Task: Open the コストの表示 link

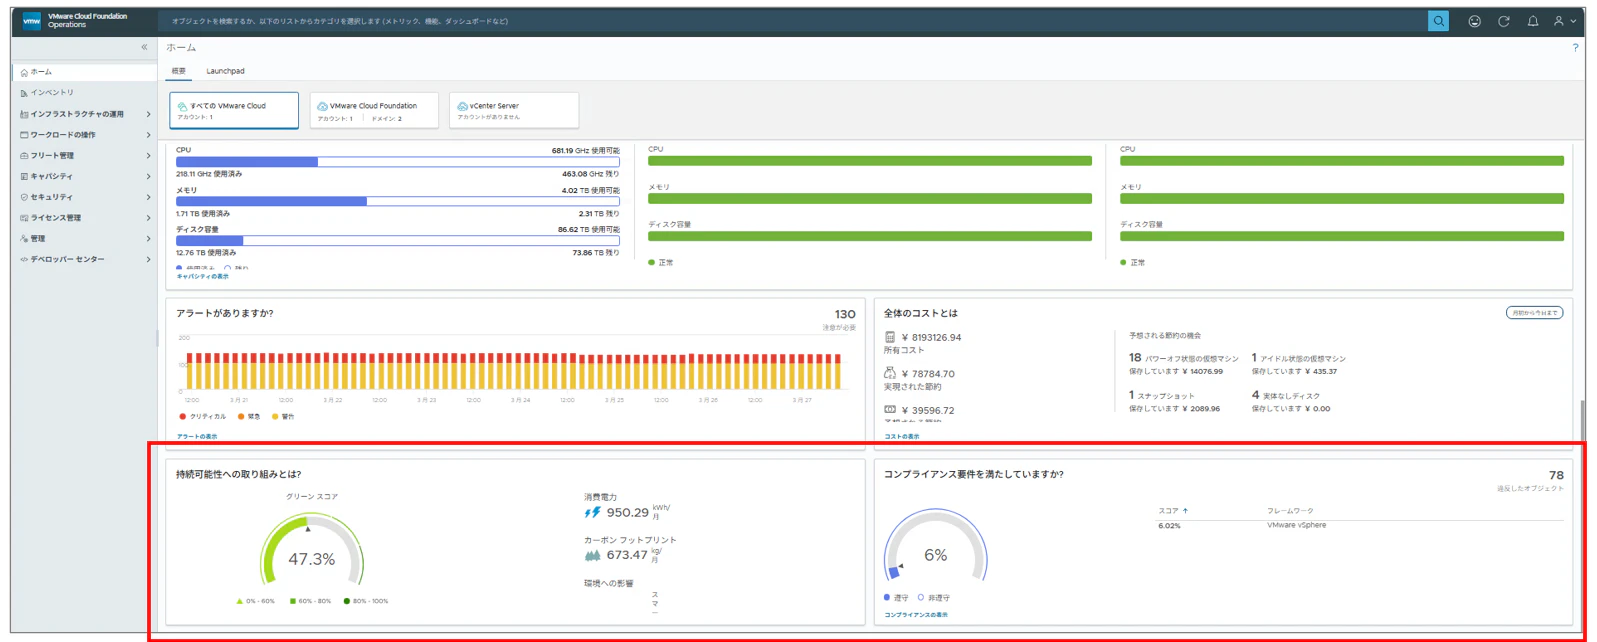Action: 901,436
